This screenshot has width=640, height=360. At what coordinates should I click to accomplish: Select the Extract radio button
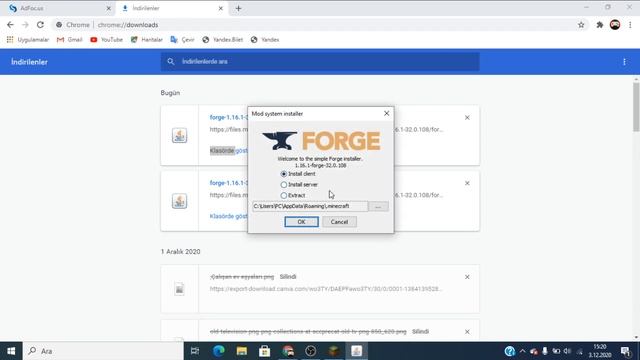pos(284,196)
